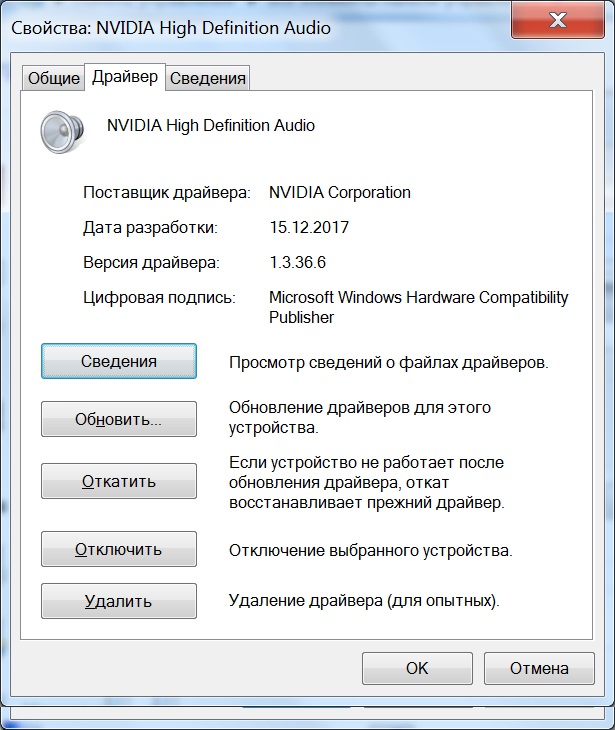Switch to the Общие tab
Screen dimensions: 615x730
click(x=53, y=79)
